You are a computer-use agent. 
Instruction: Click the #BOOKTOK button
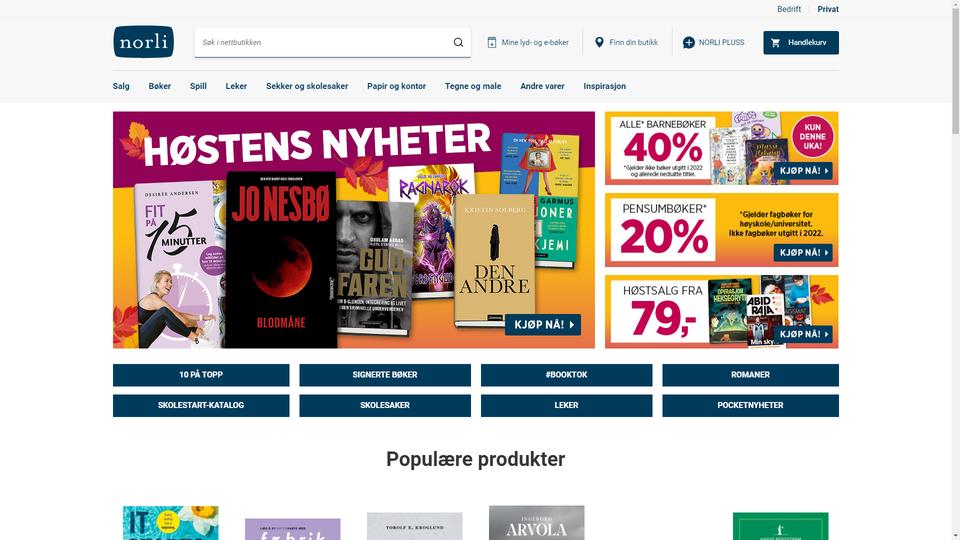coord(566,375)
